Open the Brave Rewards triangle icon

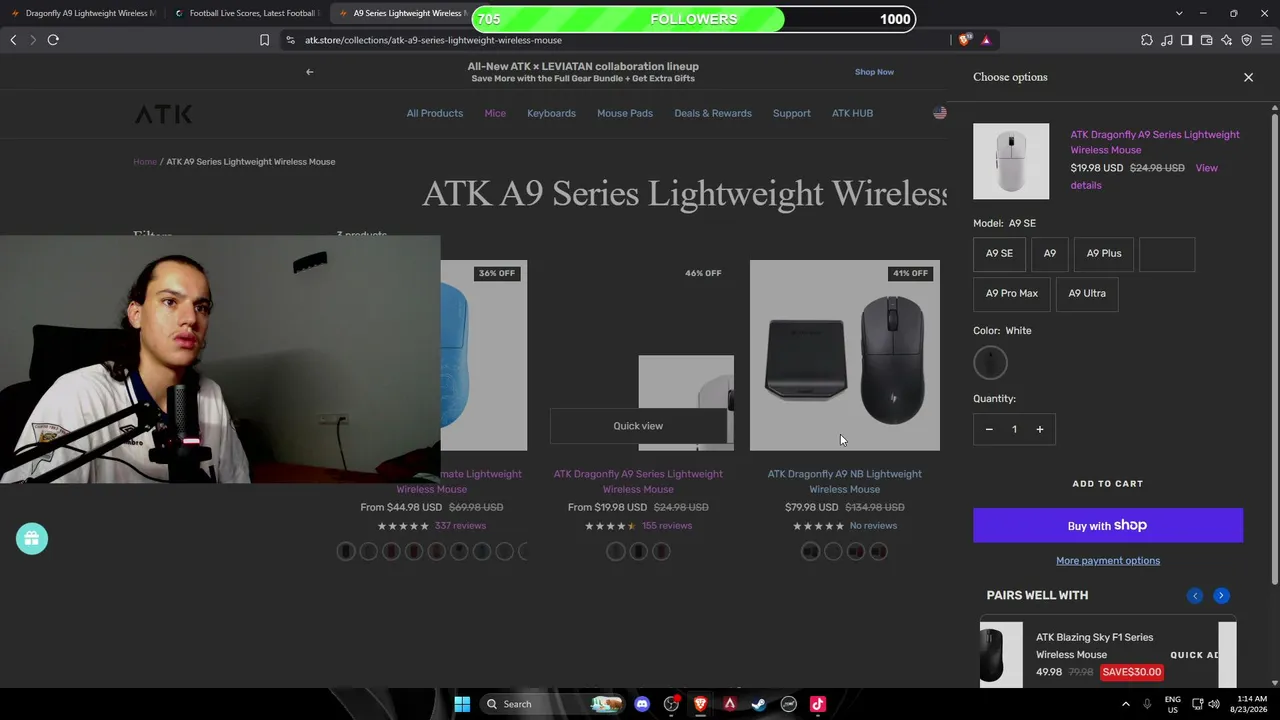[986, 40]
